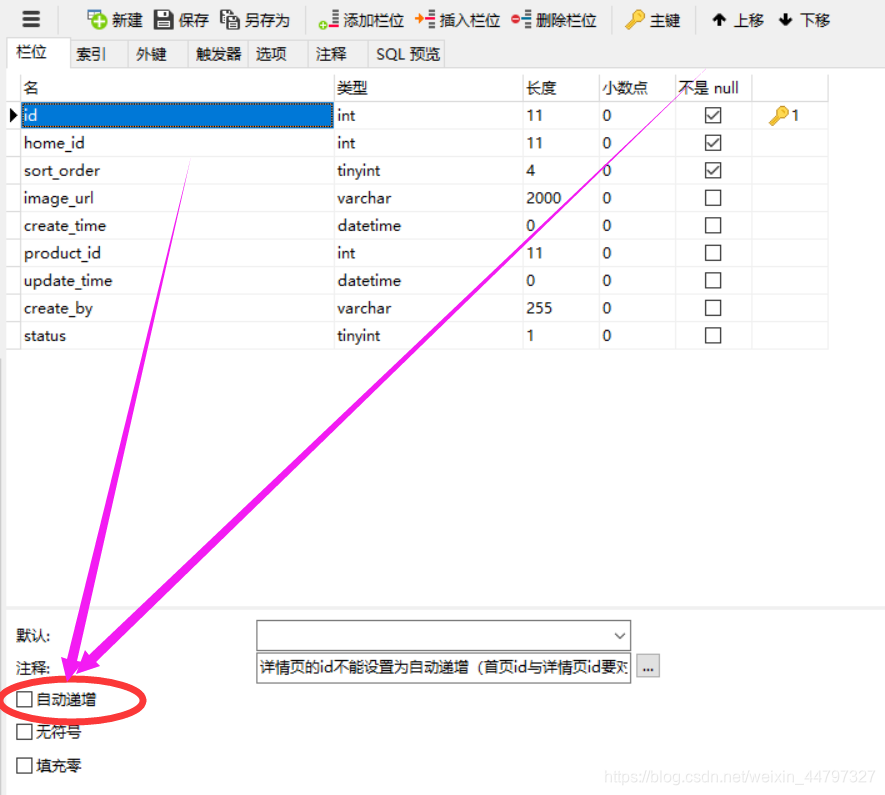
Task: Enable not-null for update_time
Action: click(x=713, y=280)
